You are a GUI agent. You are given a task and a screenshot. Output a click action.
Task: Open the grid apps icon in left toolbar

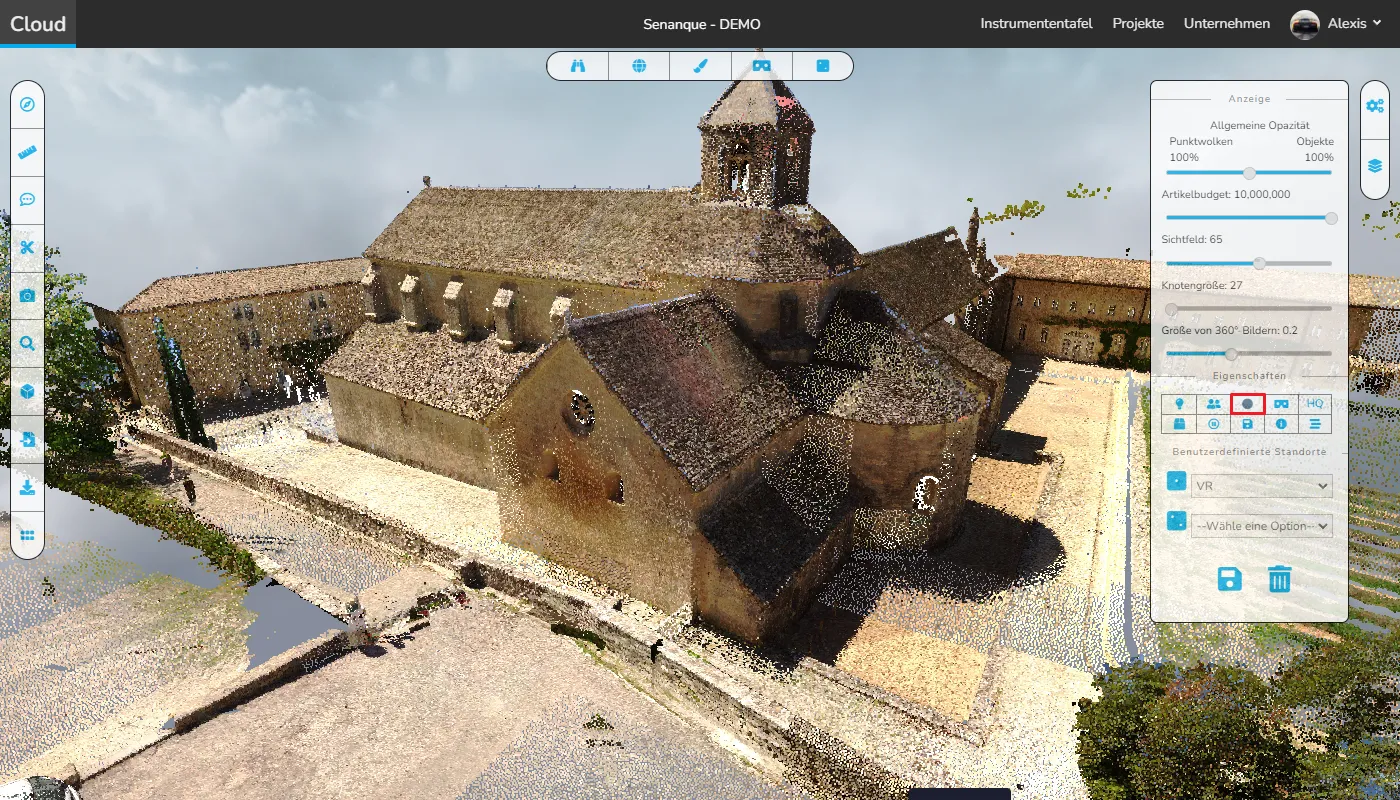tap(27, 535)
